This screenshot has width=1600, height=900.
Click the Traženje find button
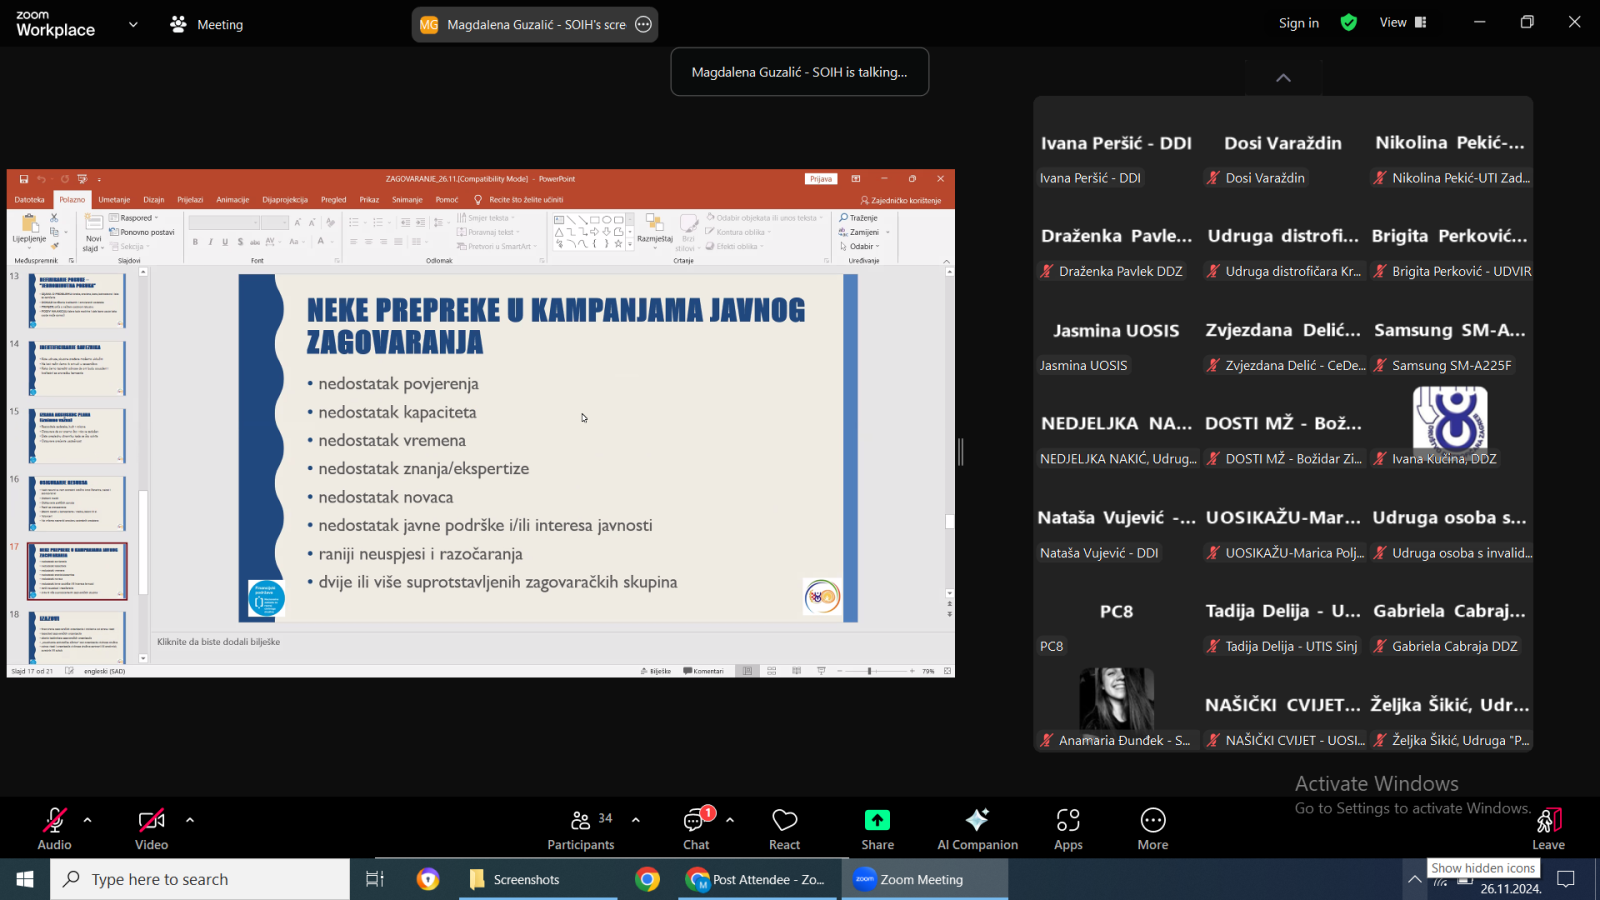click(859, 218)
